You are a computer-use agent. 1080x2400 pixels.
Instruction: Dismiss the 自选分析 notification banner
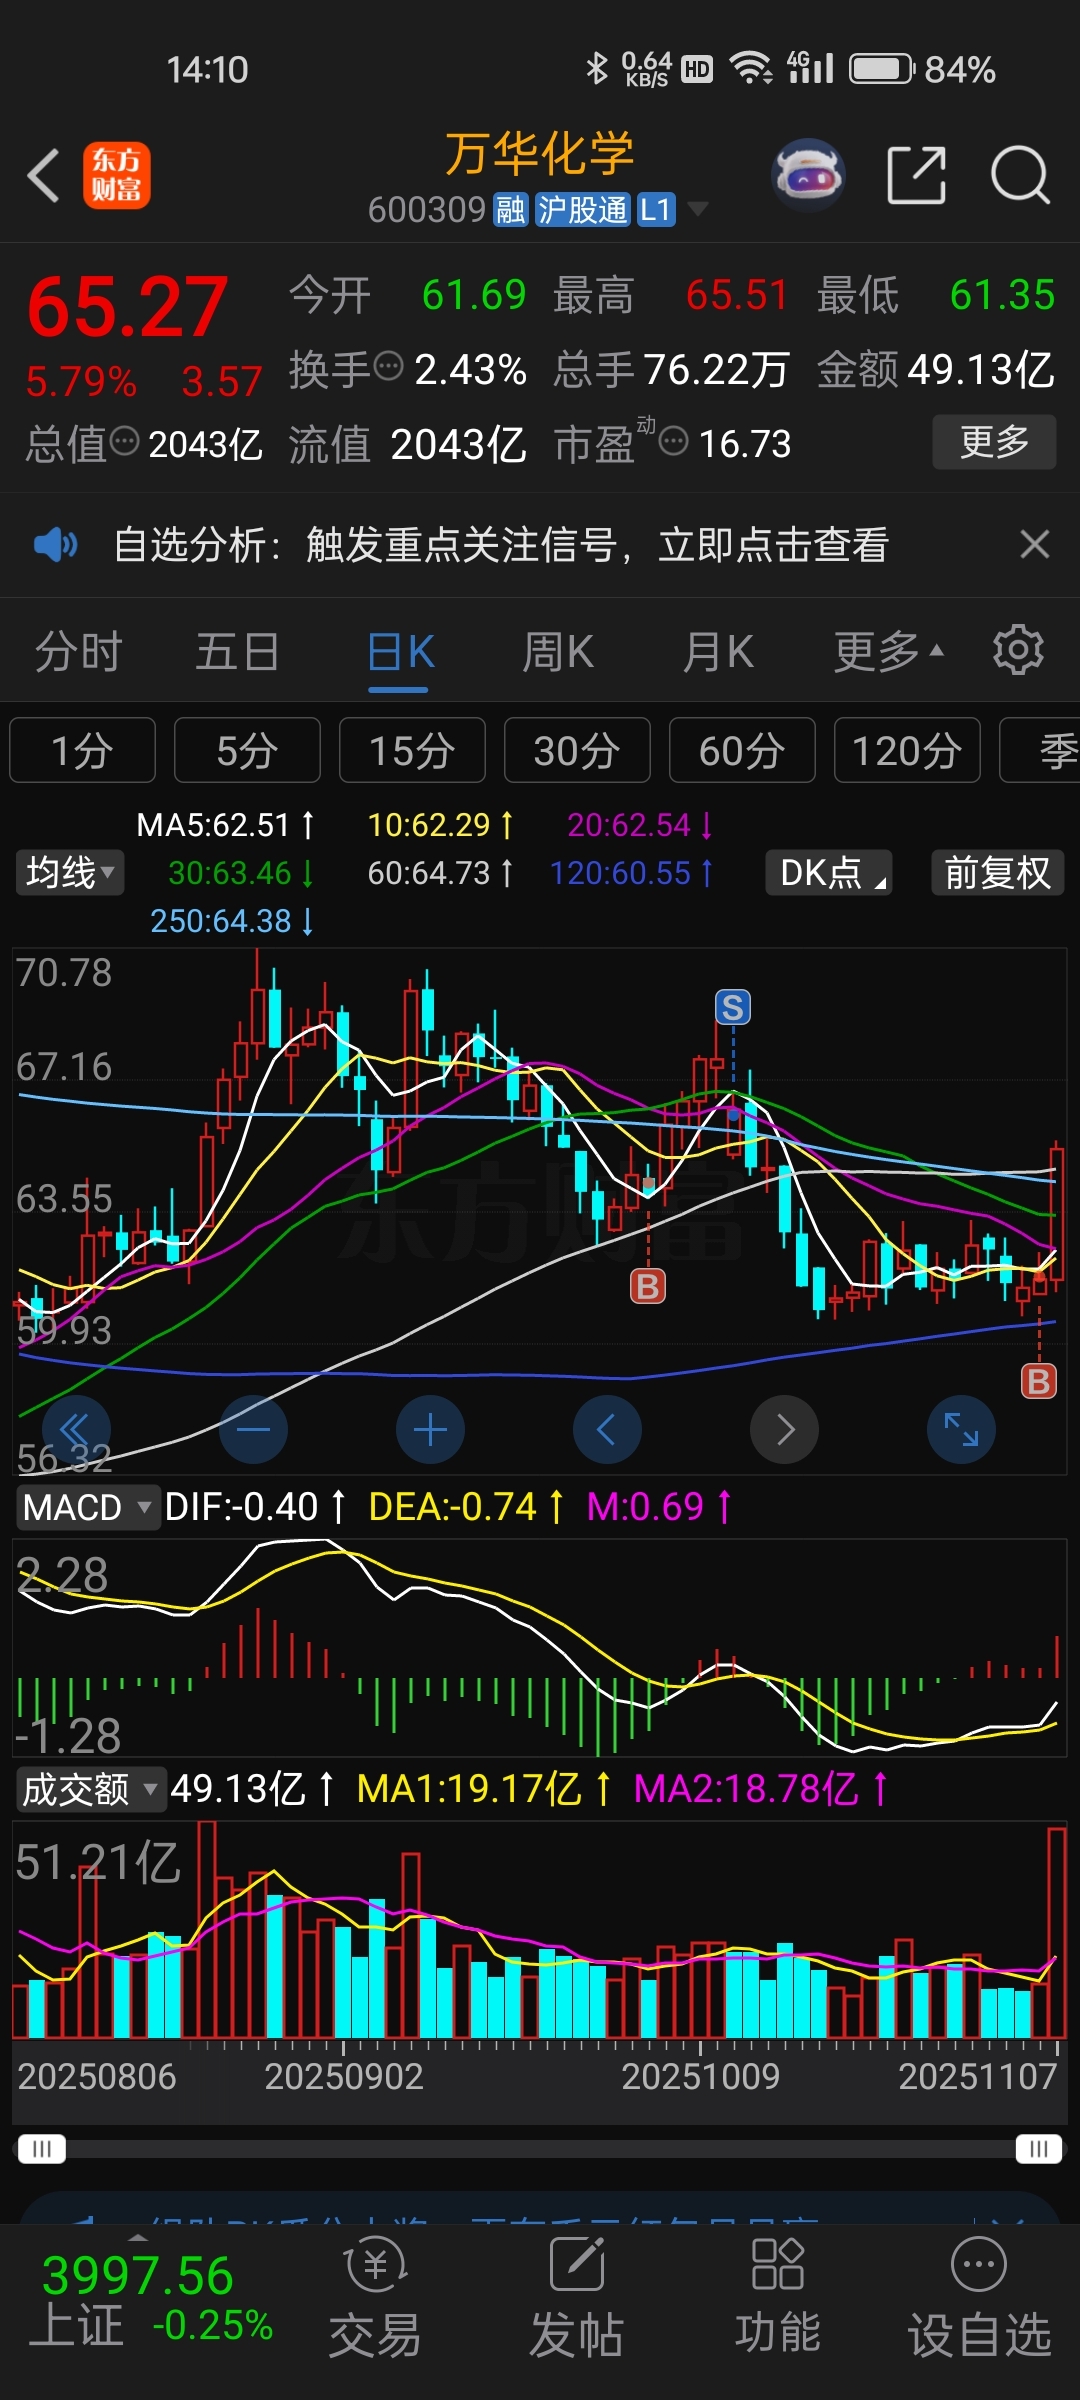click(x=1035, y=544)
